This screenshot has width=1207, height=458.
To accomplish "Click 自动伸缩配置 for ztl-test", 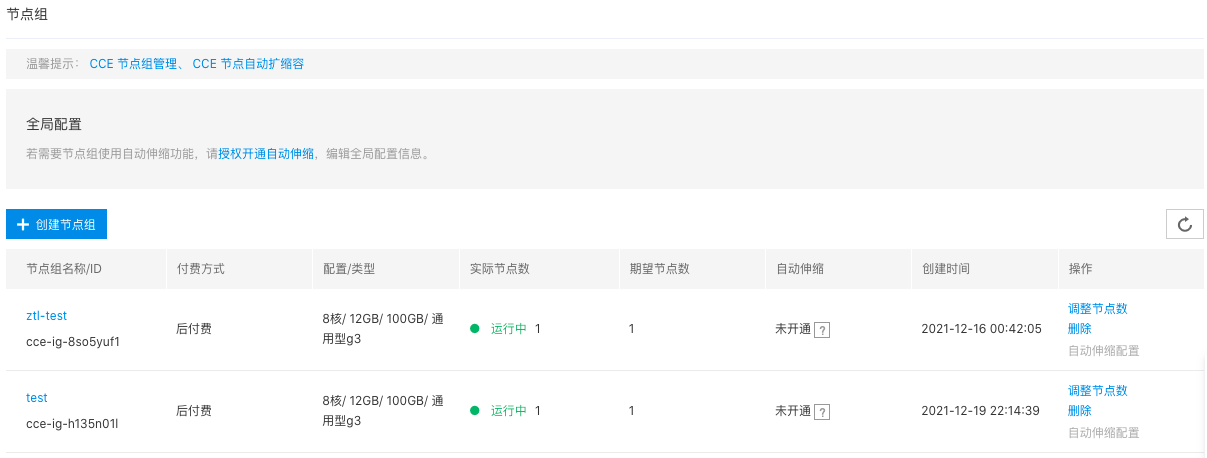I will (x=1103, y=351).
